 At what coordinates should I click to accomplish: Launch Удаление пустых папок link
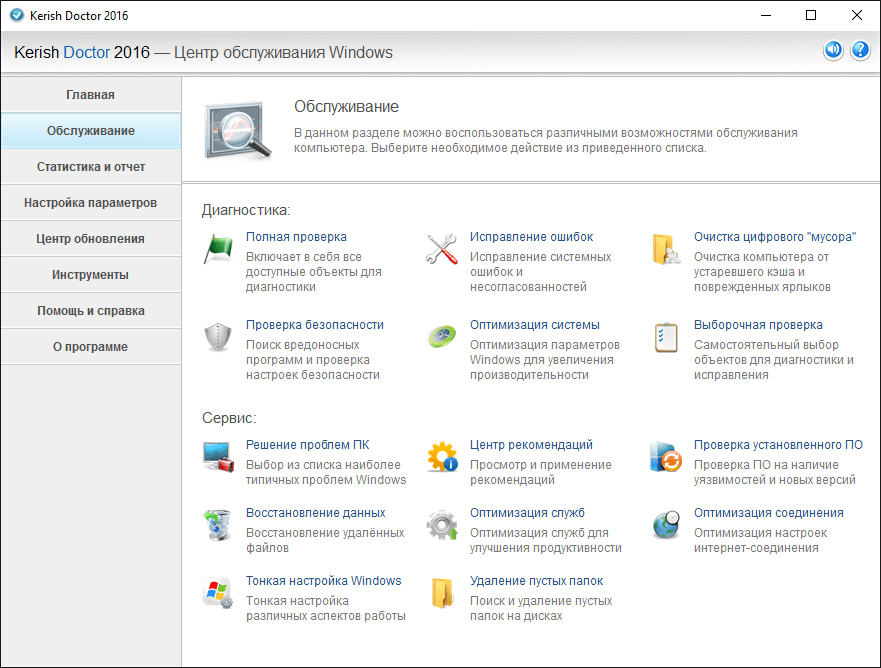click(536, 580)
